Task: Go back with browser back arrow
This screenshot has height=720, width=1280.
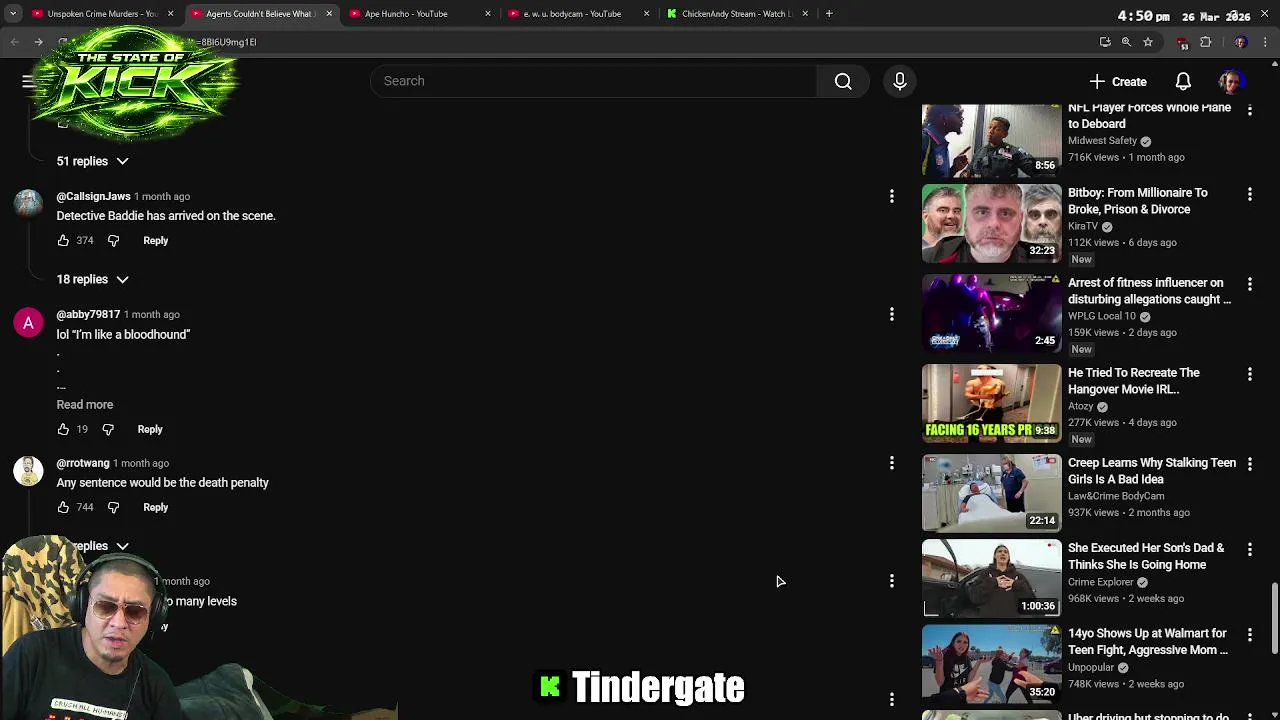Action: [x=14, y=42]
